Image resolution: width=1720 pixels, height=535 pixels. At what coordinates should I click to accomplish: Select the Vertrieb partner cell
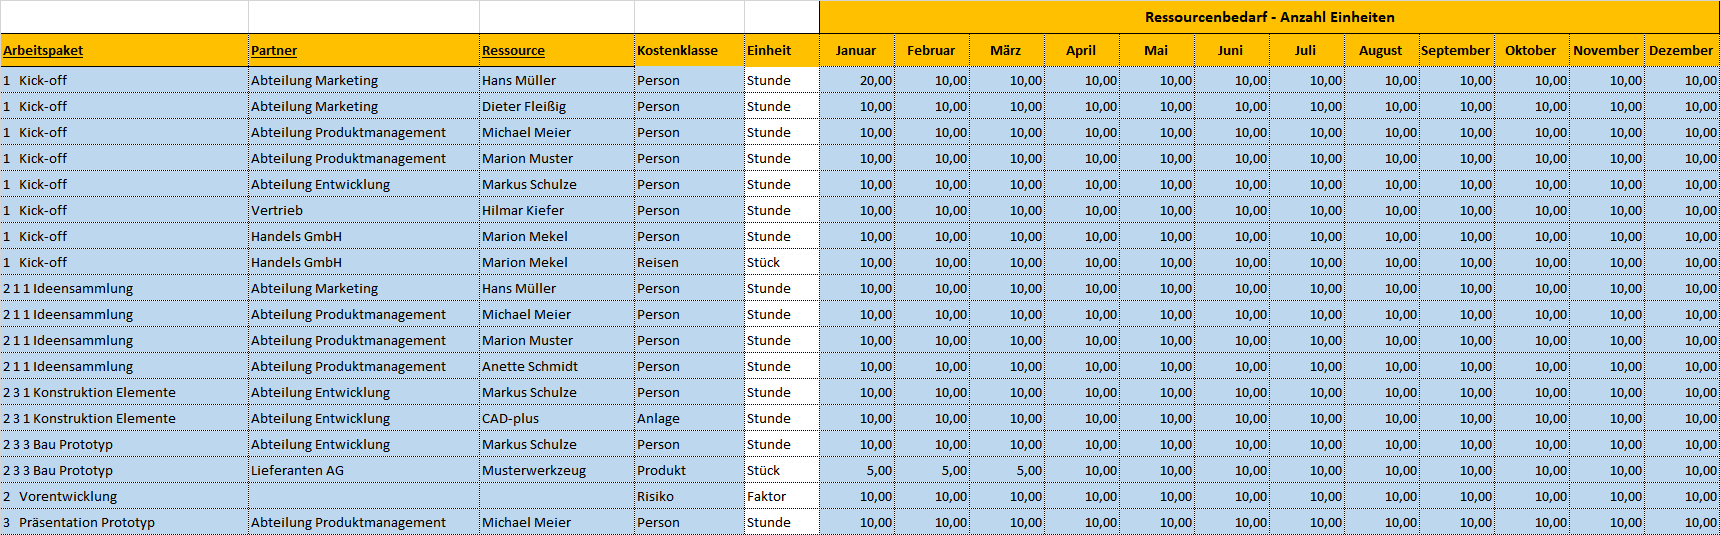point(364,210)
